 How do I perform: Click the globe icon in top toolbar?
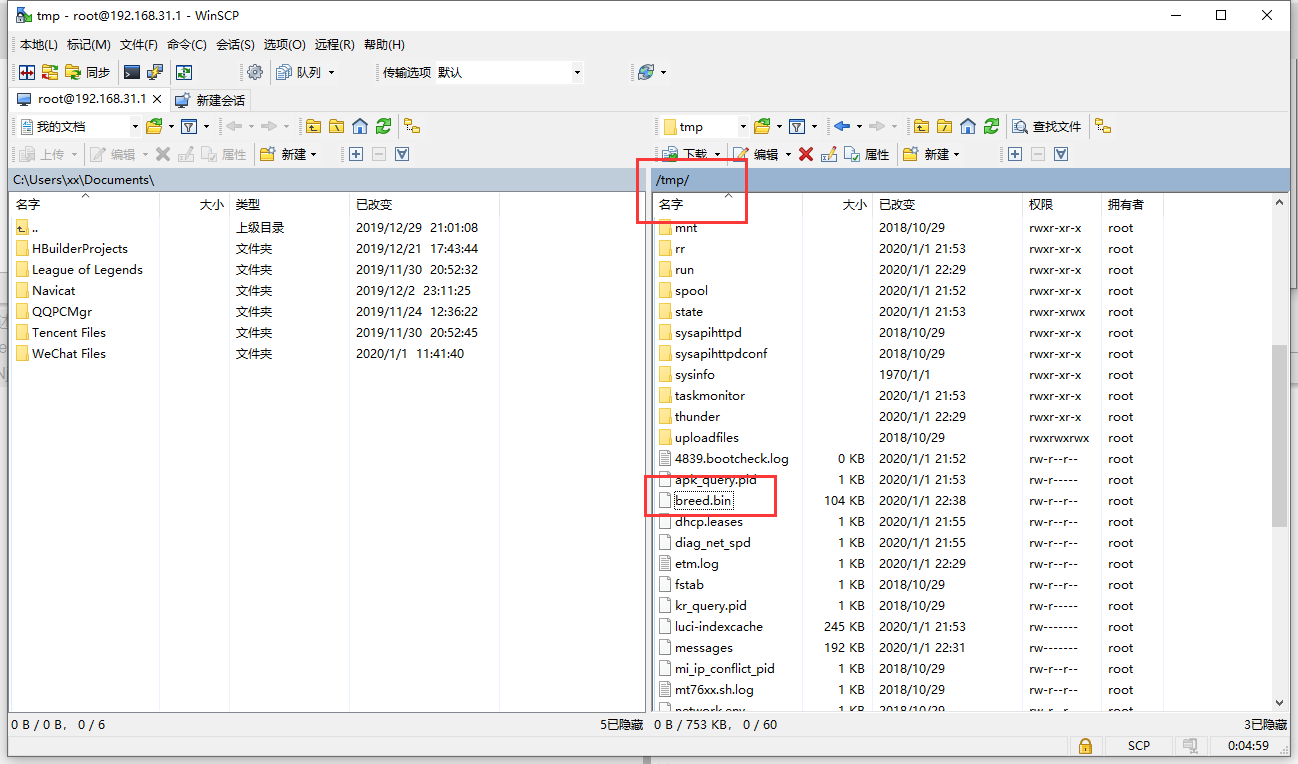646,72
